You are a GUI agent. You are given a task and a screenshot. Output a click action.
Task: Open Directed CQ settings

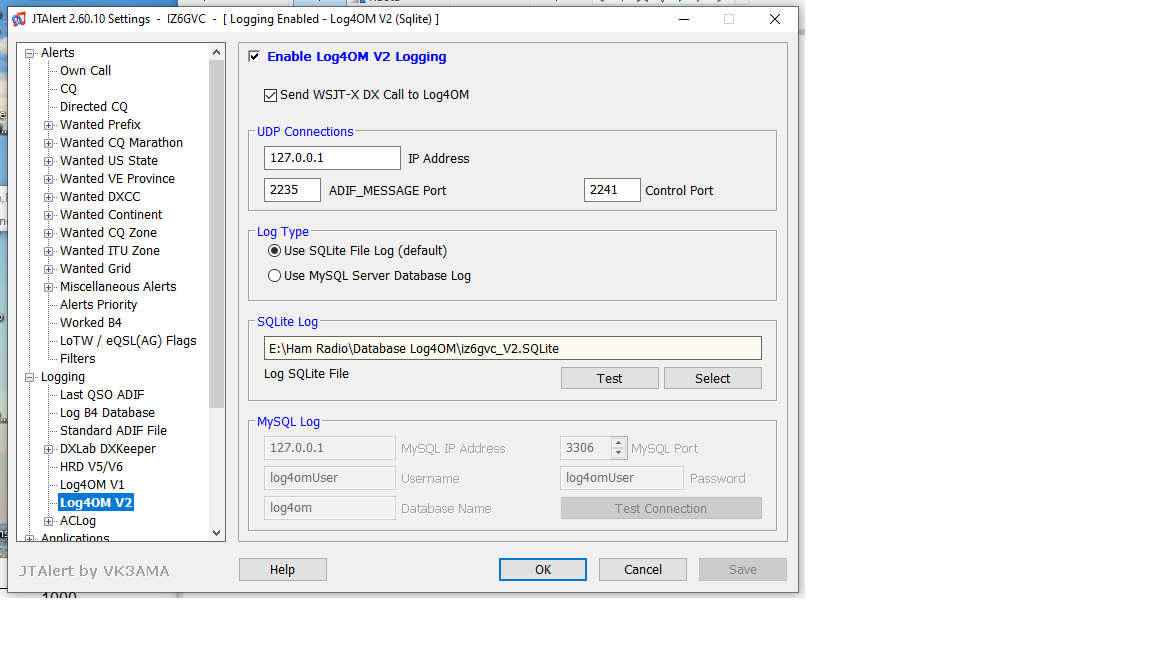tap(93, 107)
